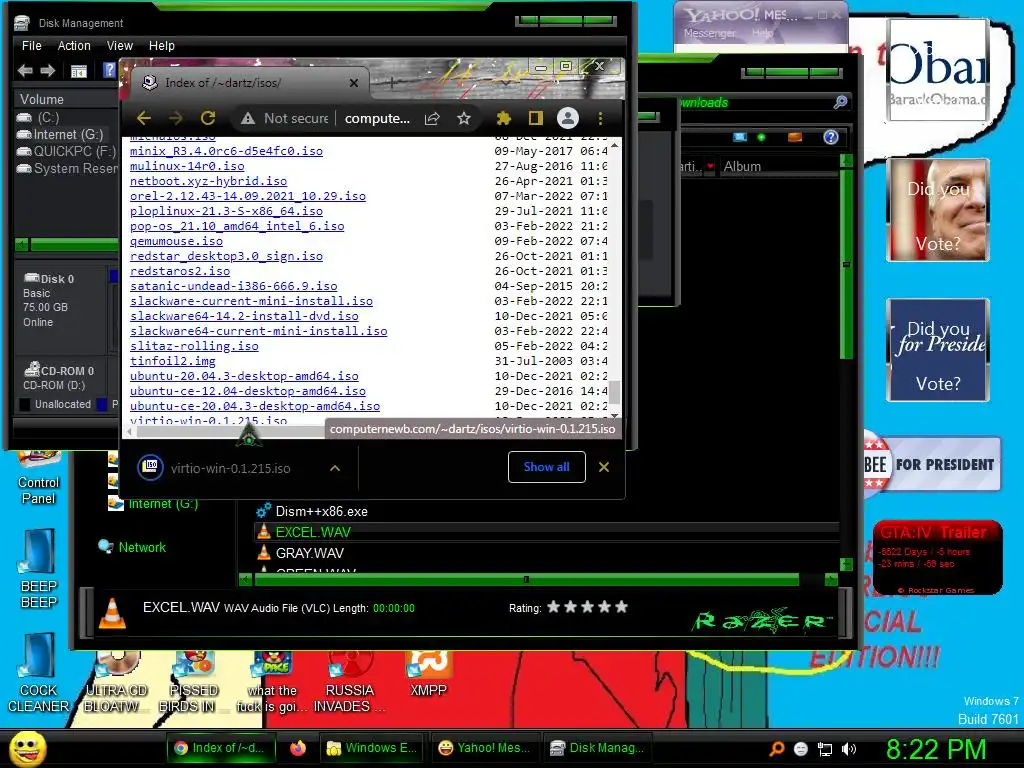The image size is (1024, 768).
Task: Select the QUICKPC (F:) volume row
Action: pyautogui.click(x=68, y=152)
